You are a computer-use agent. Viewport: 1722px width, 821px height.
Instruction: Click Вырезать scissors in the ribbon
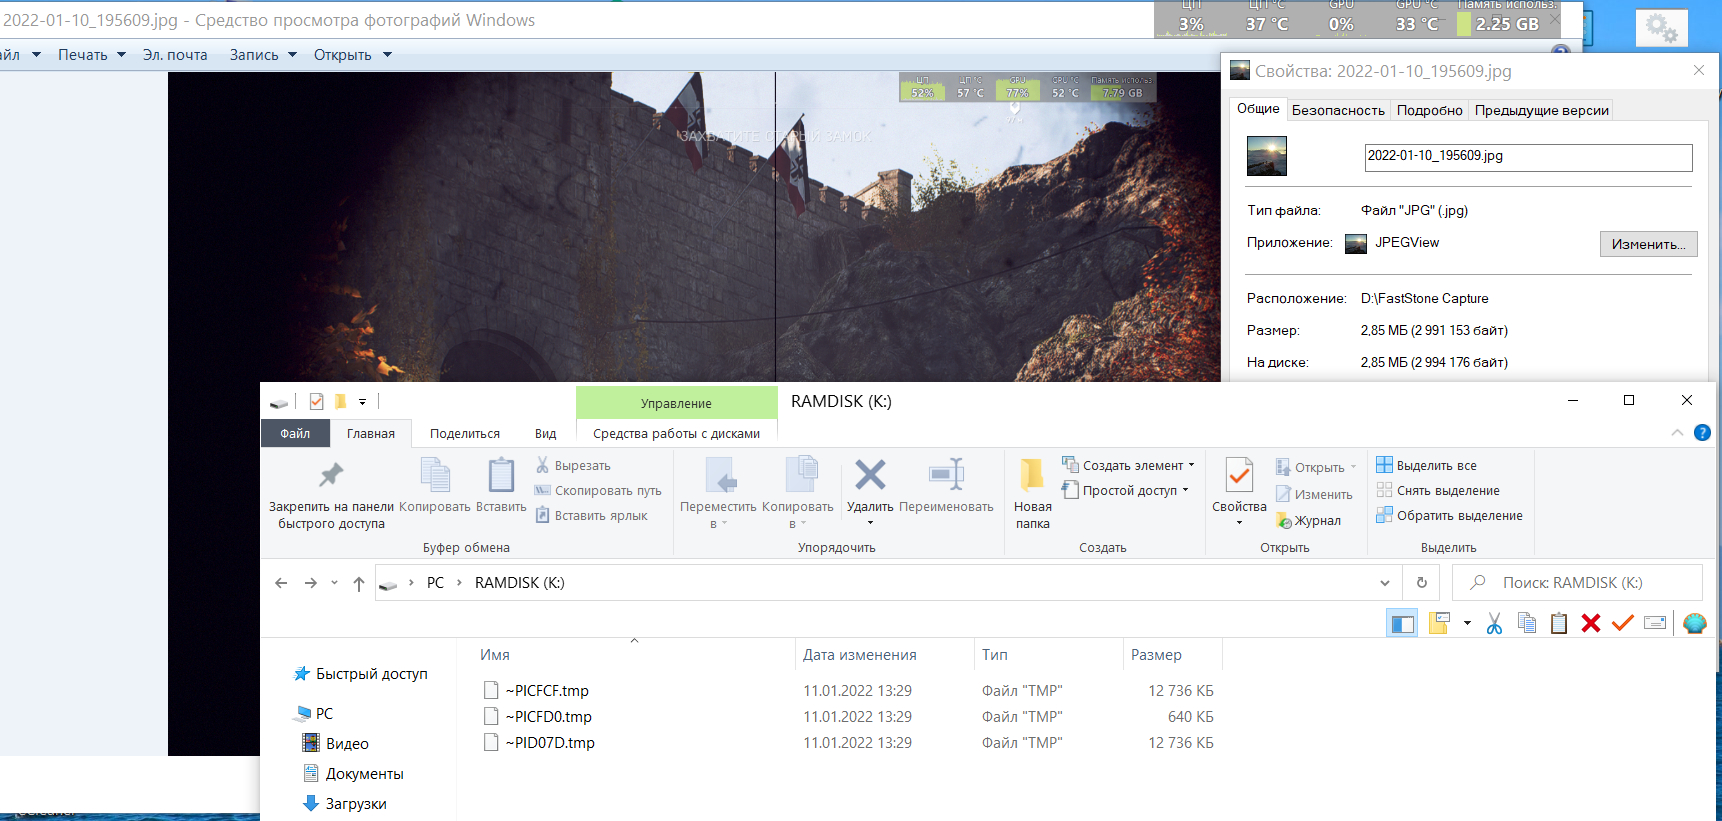coord(573,465)
